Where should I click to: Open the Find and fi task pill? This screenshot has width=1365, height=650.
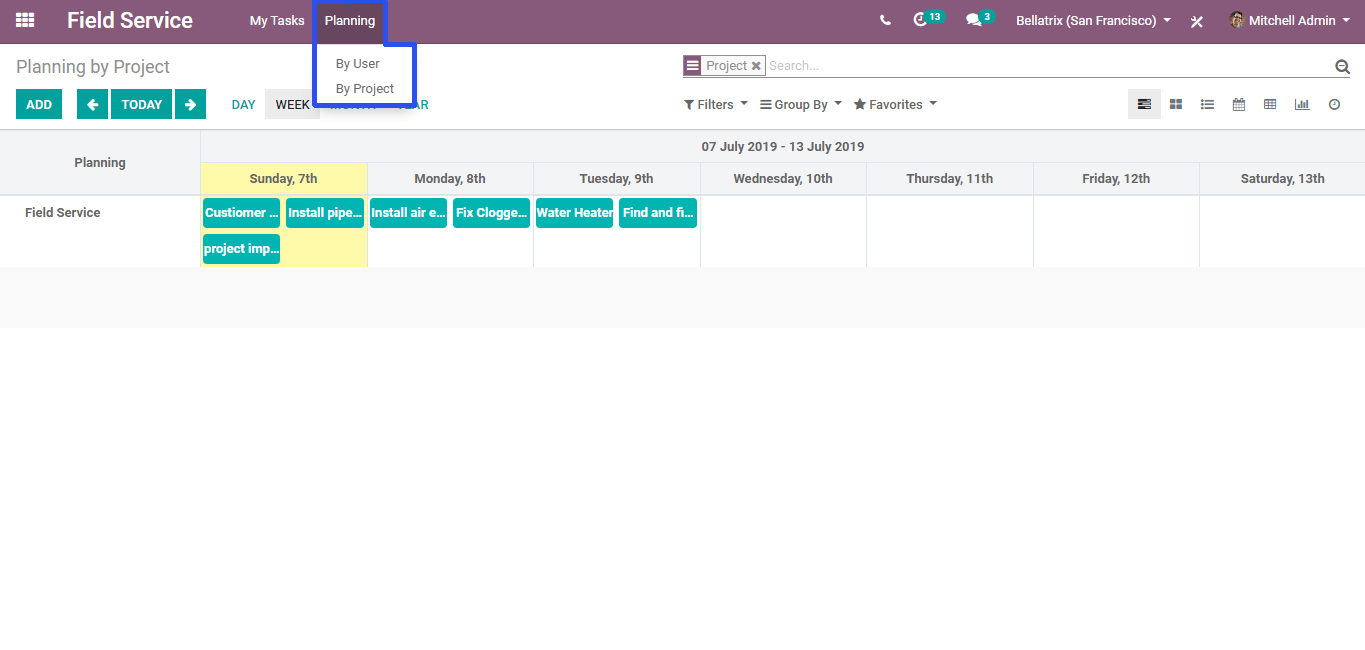pos(658,213)
